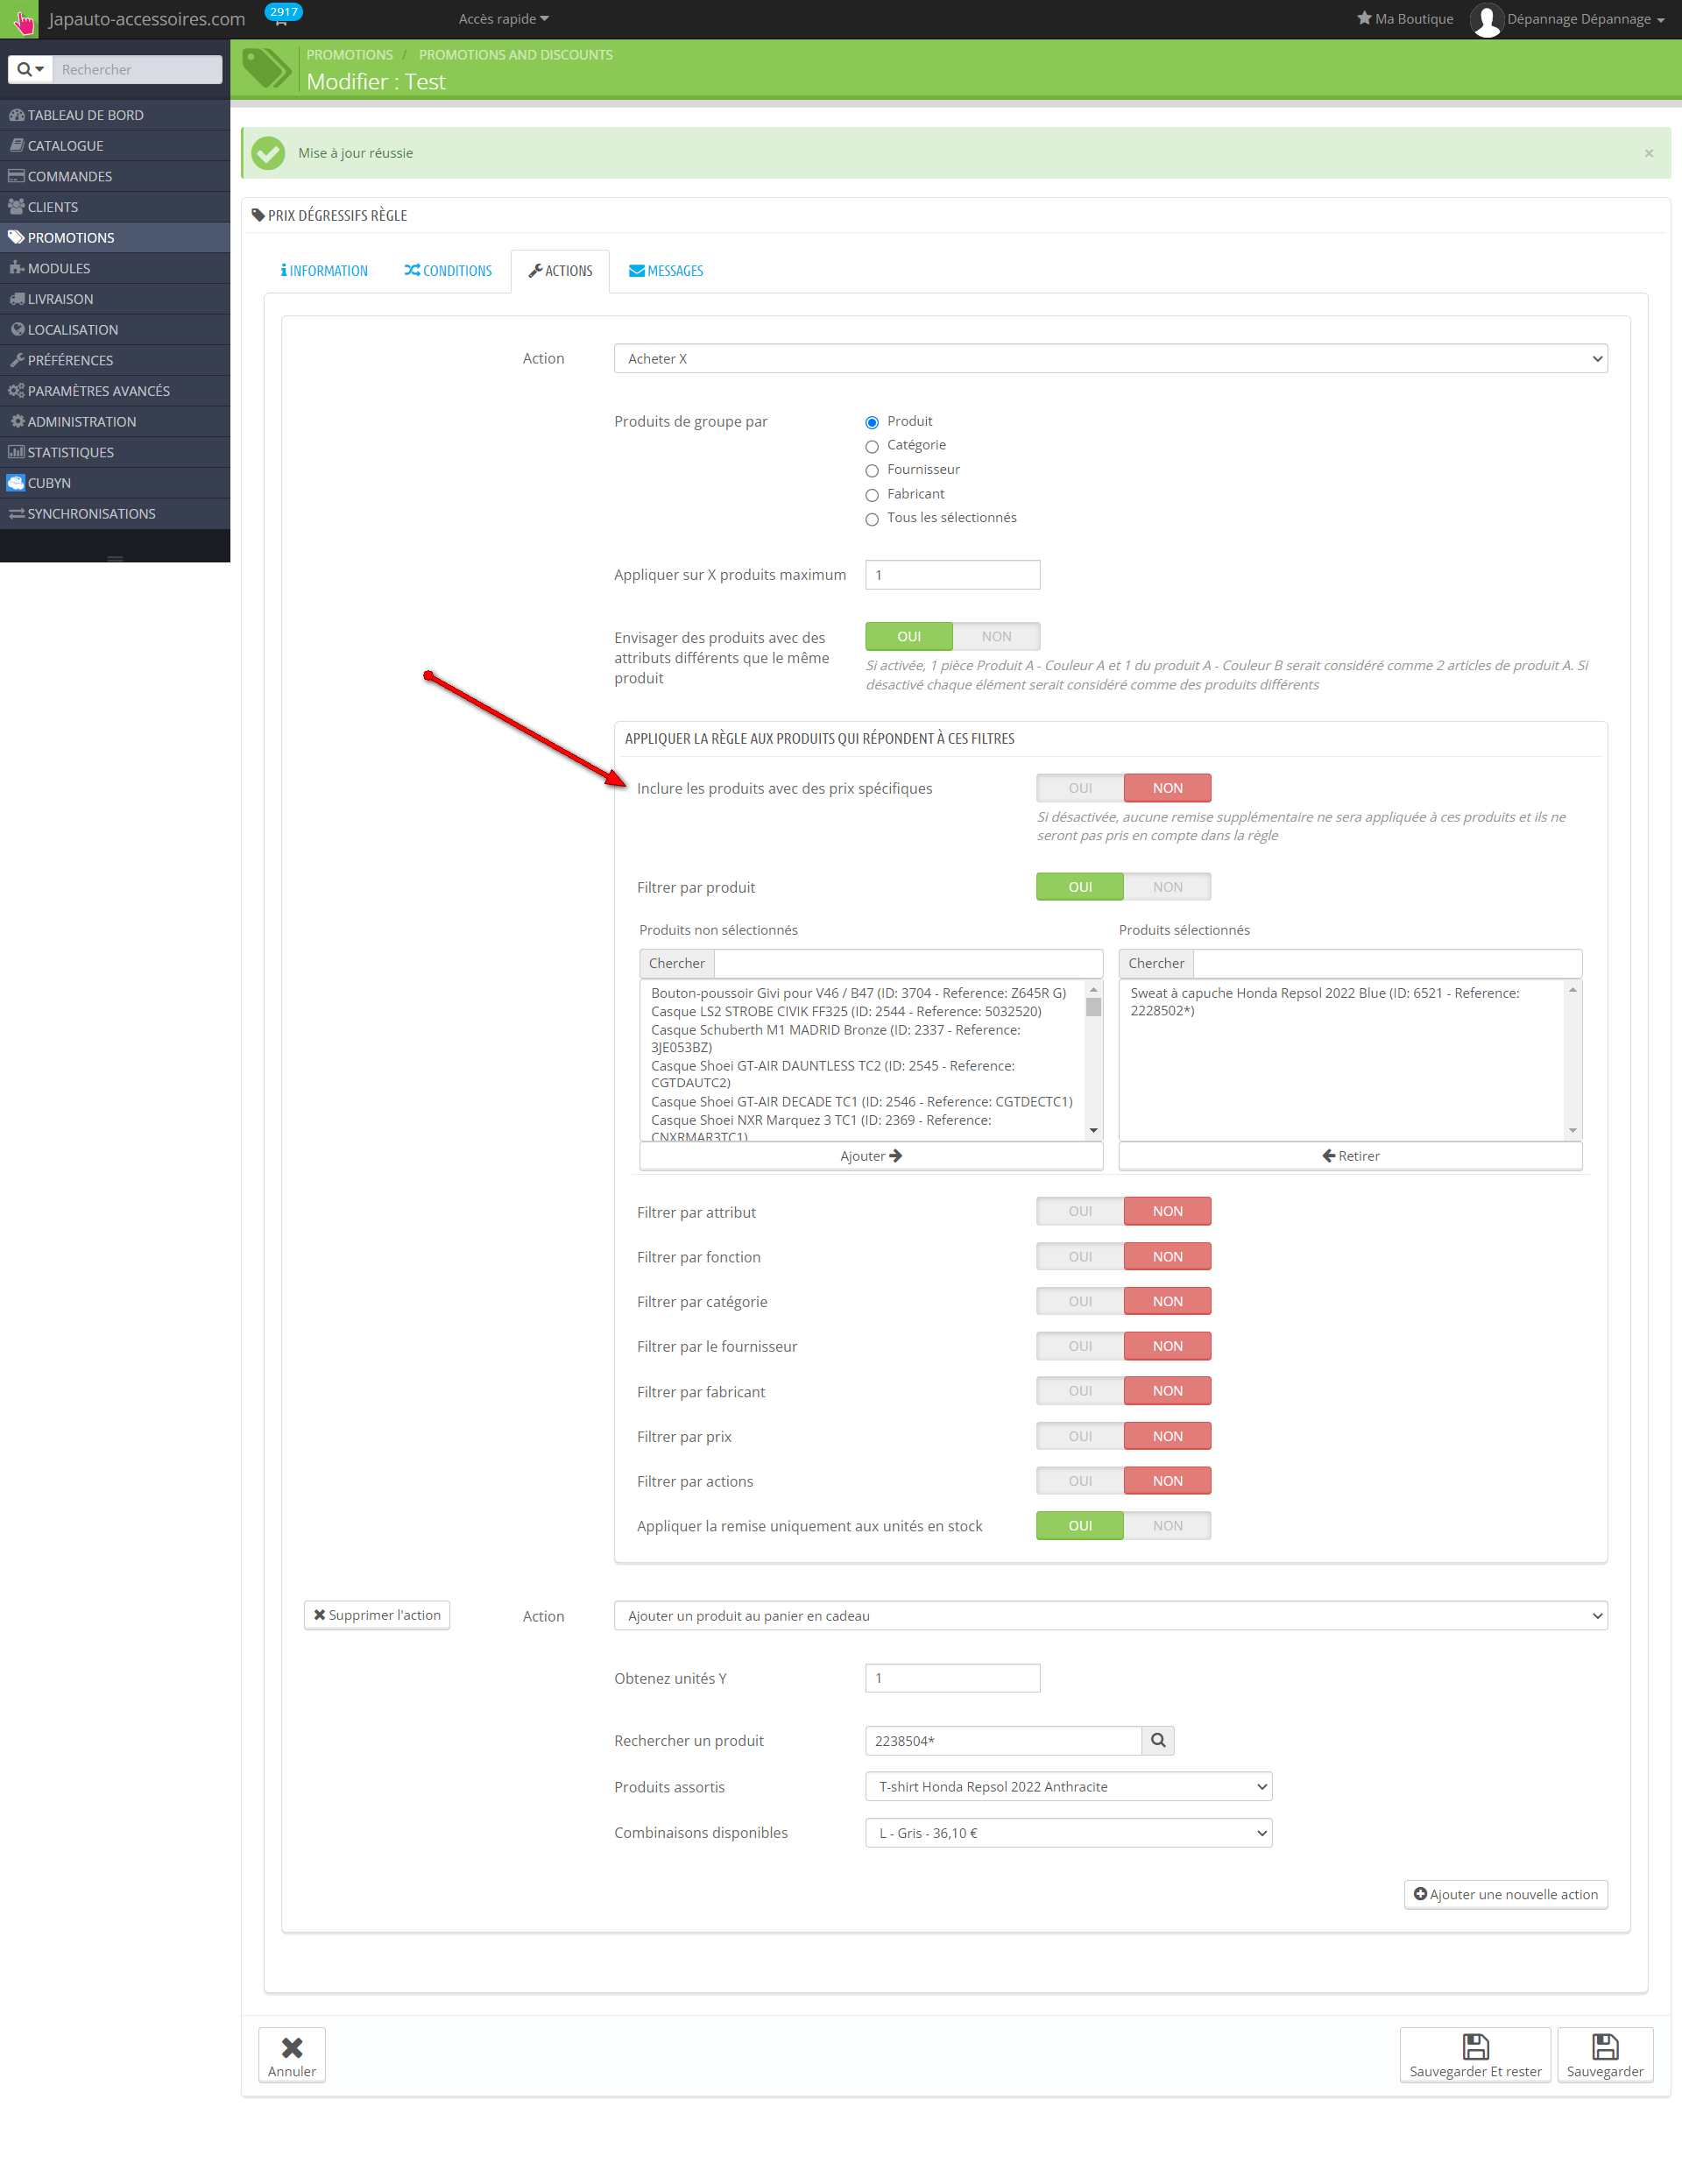
Task: Open Combinaisons disponibles dropdown
Action: point(1068,1833)
